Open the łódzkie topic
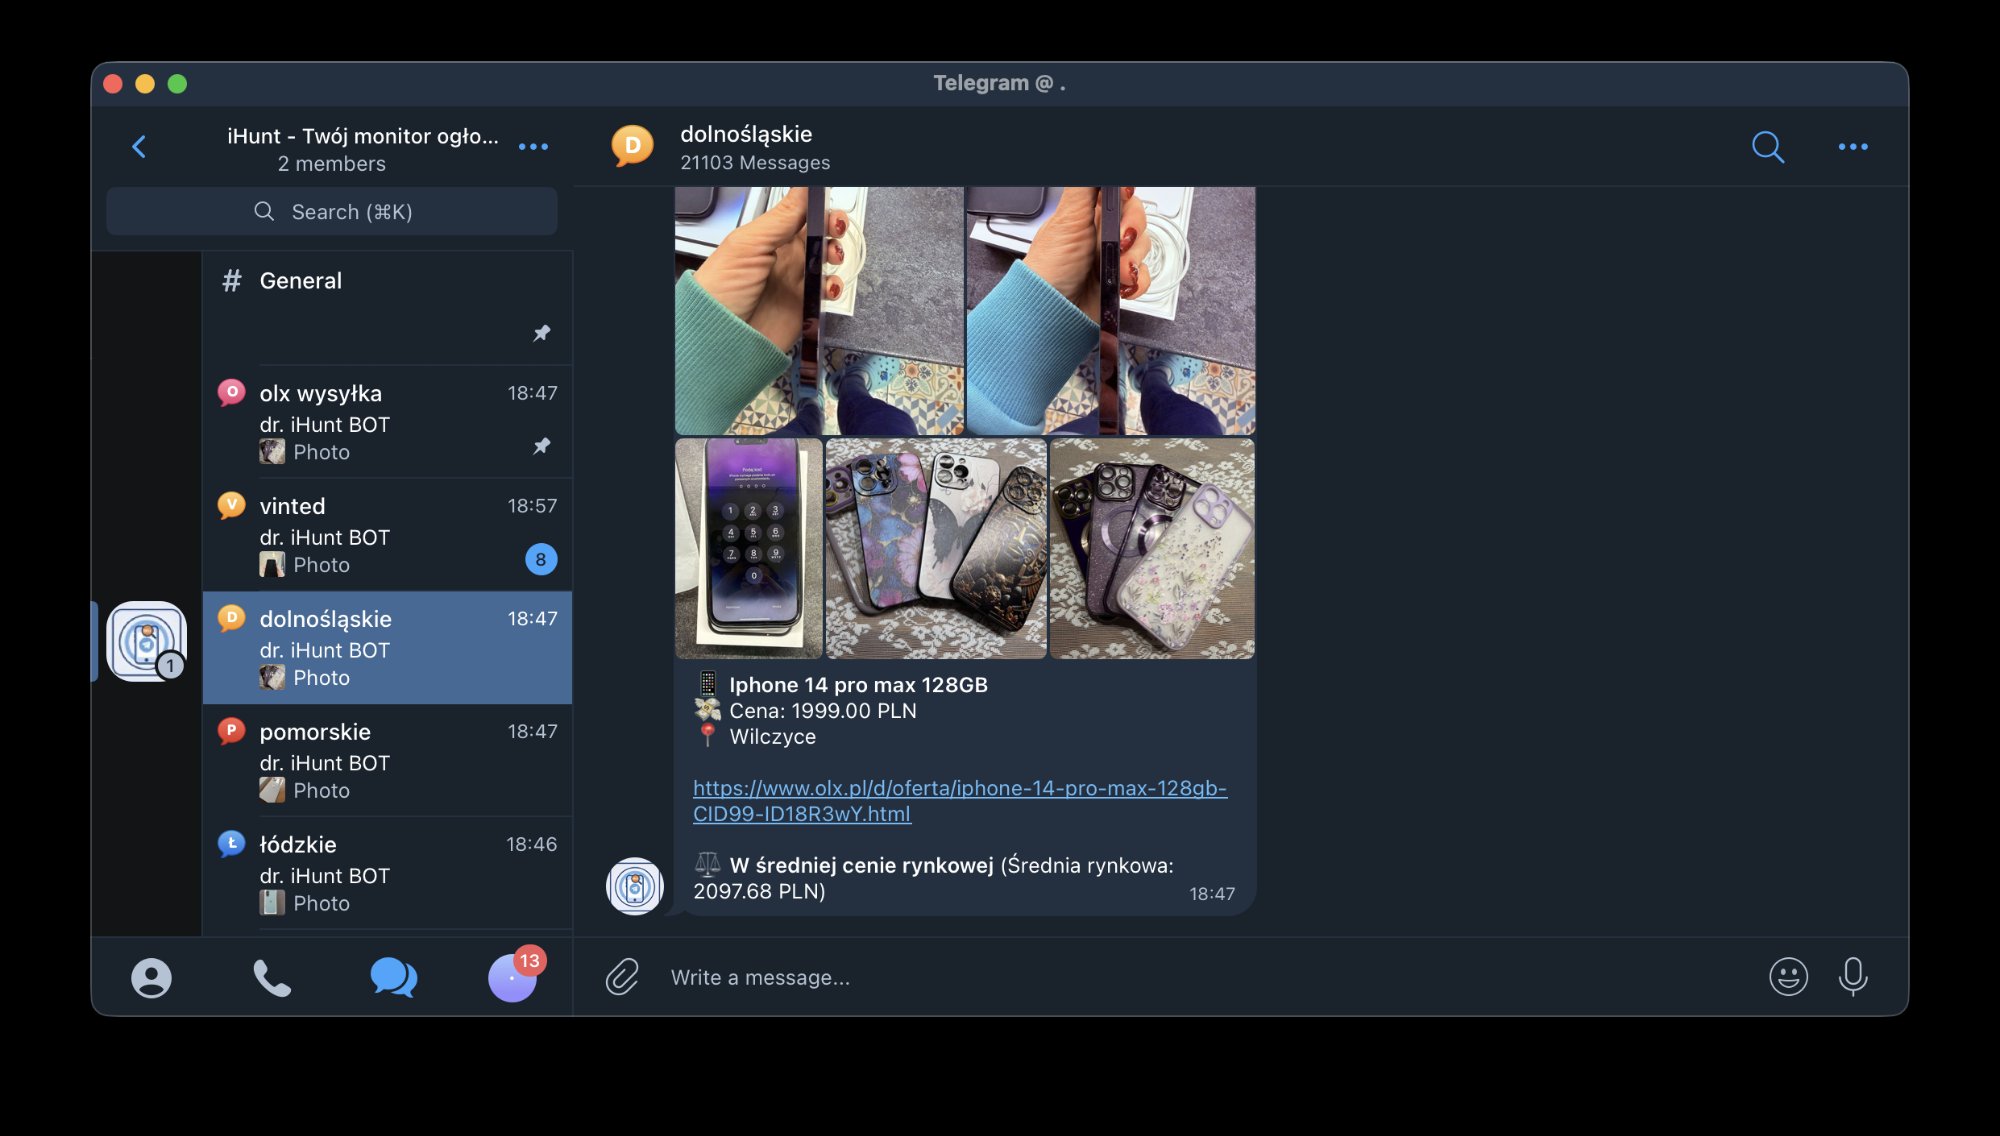This screenshot has width=2000, height=1136. 386,873
